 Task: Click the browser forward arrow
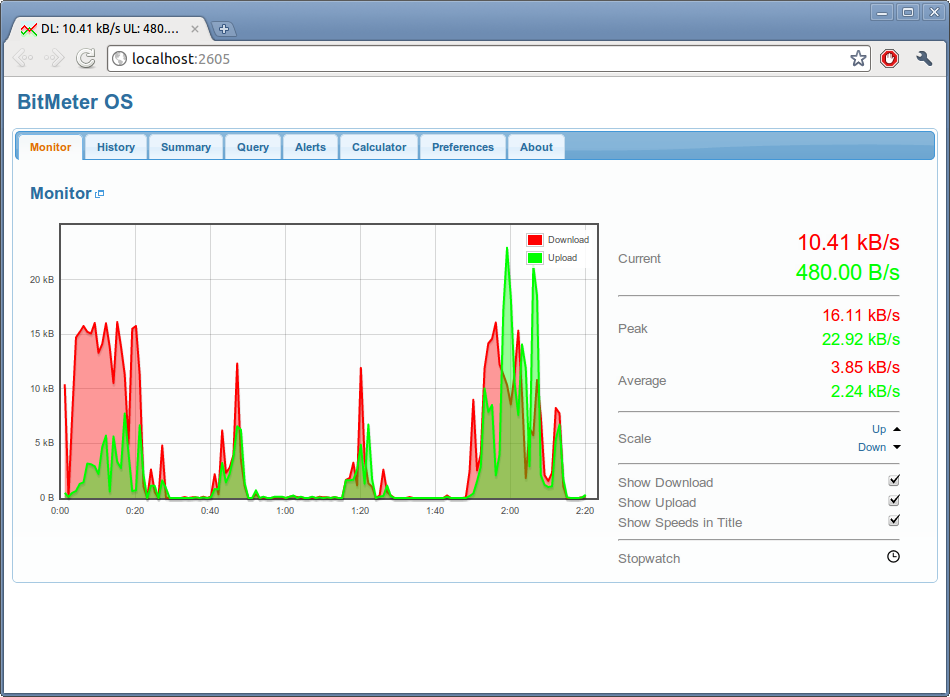click(54, 58)
